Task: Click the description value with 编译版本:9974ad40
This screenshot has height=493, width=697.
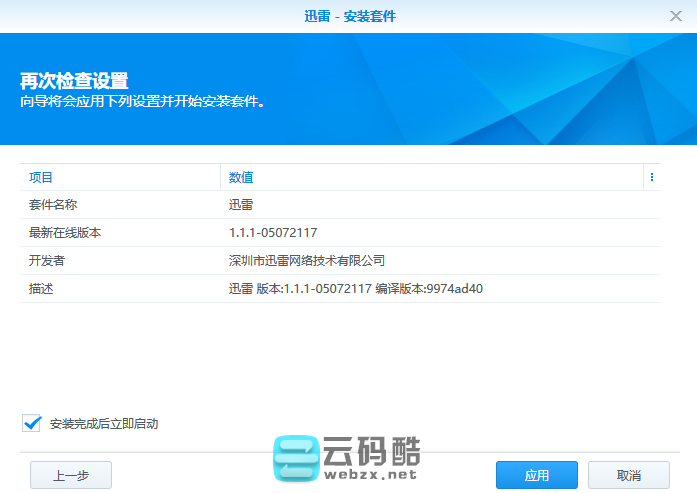Action: [355, 289]
